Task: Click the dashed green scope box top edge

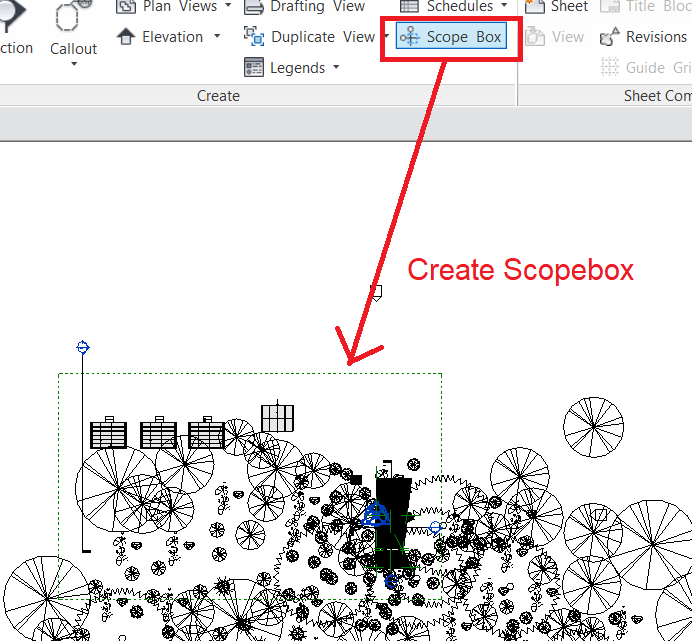Action: tap(250, 373)
